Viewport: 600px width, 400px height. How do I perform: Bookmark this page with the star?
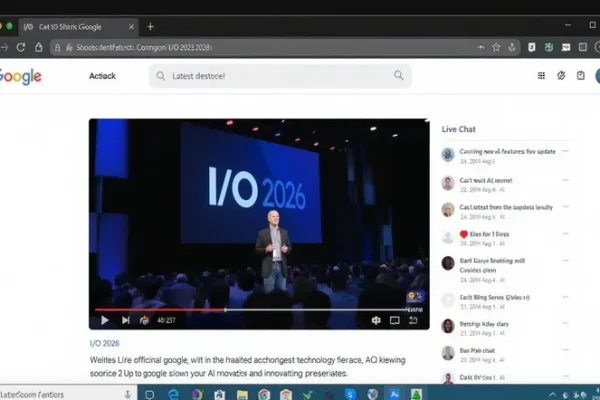click(x=496, y=47)
